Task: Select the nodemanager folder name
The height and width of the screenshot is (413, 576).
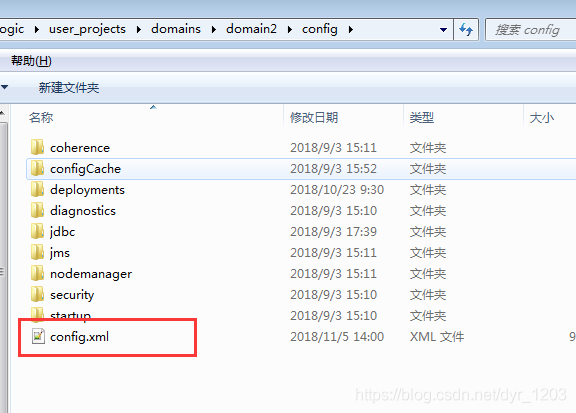Action: pos(91,274)
